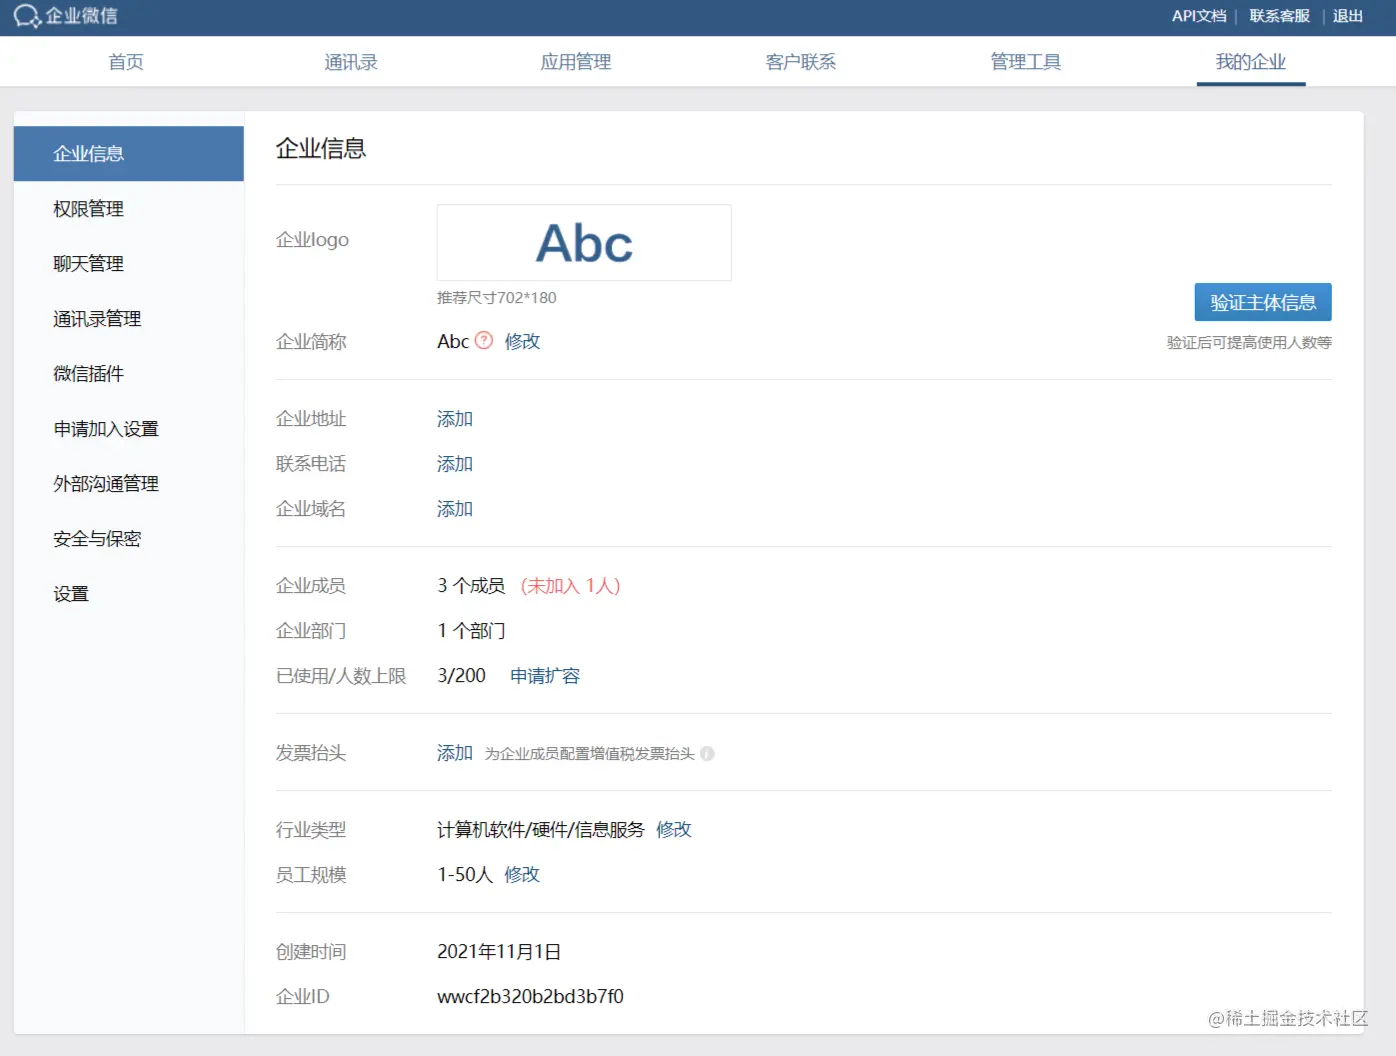Click the info icon after 增值税发票抬头

pyautogui.click(x=707, y=754)
